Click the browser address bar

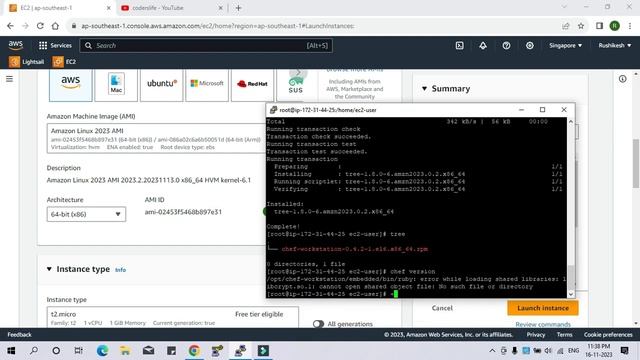point(314,26)
